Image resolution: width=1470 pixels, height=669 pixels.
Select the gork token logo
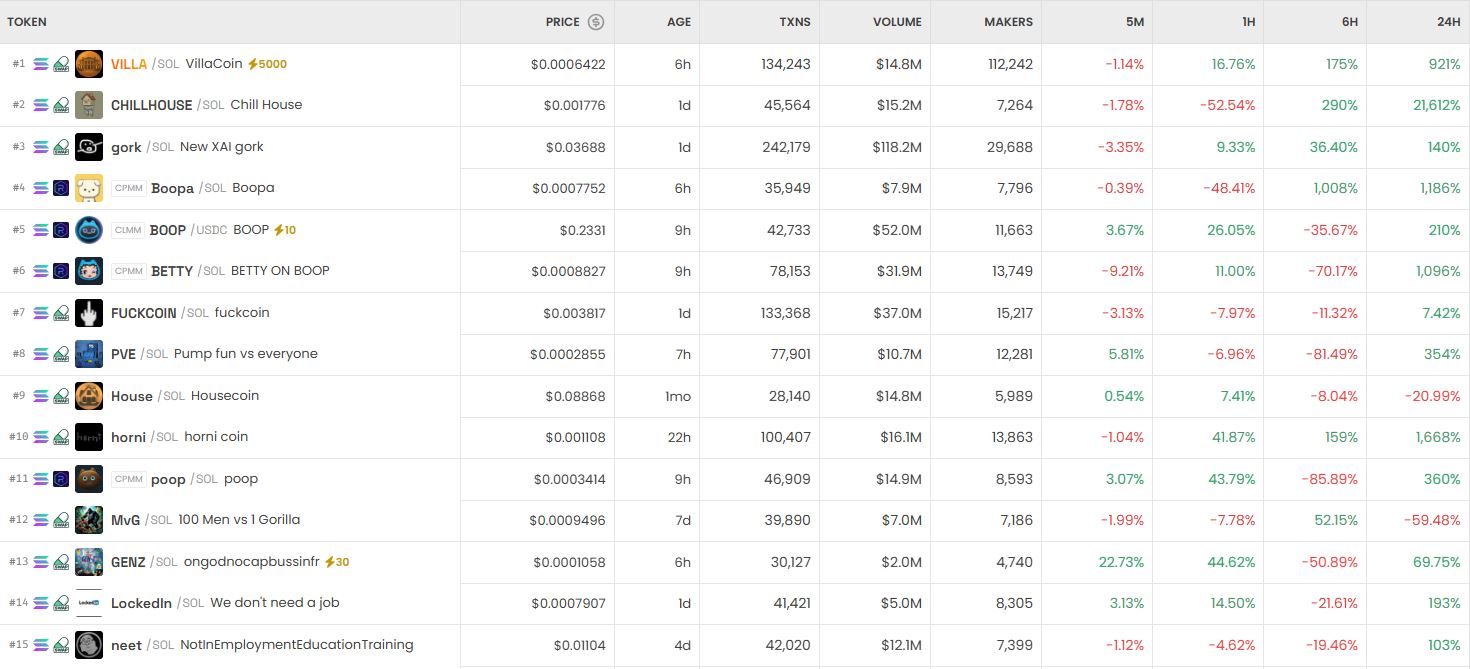(89, 147)
